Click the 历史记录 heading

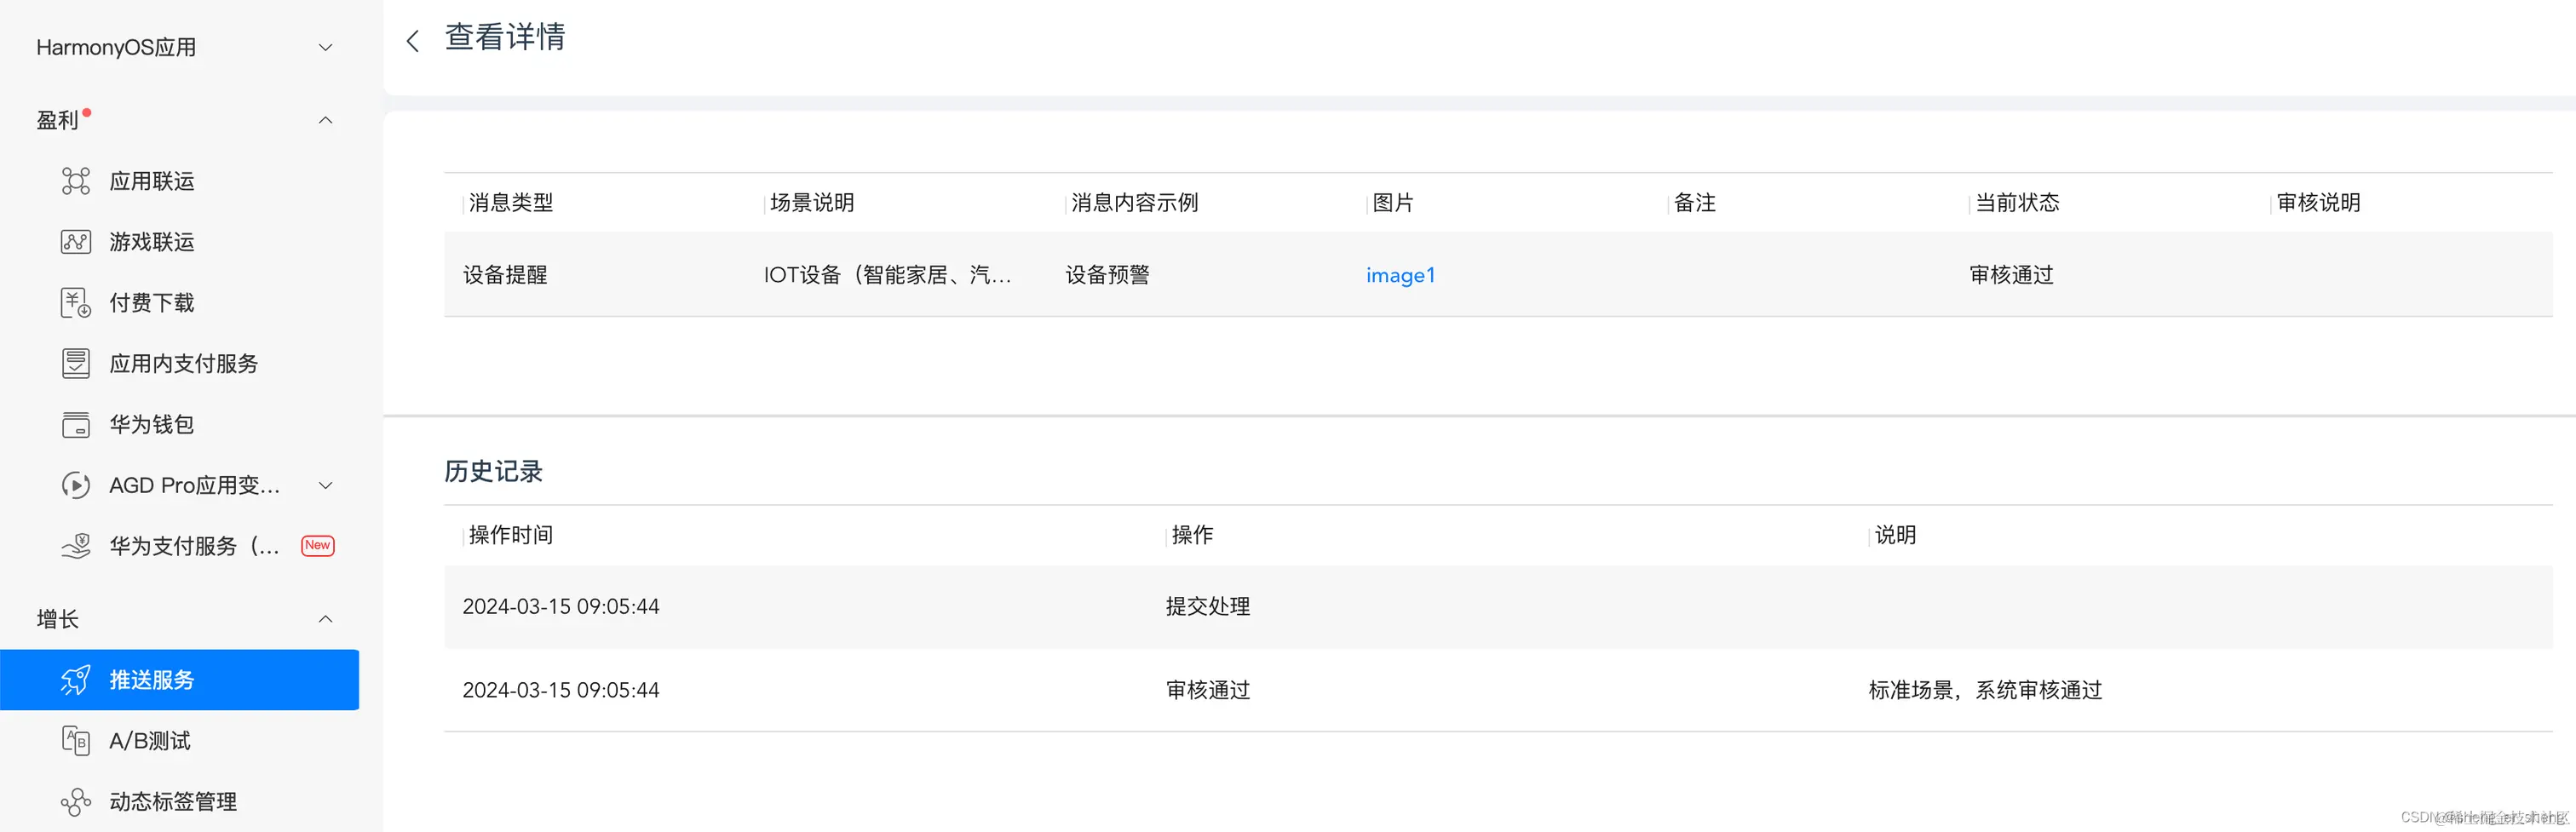point(493,472)
